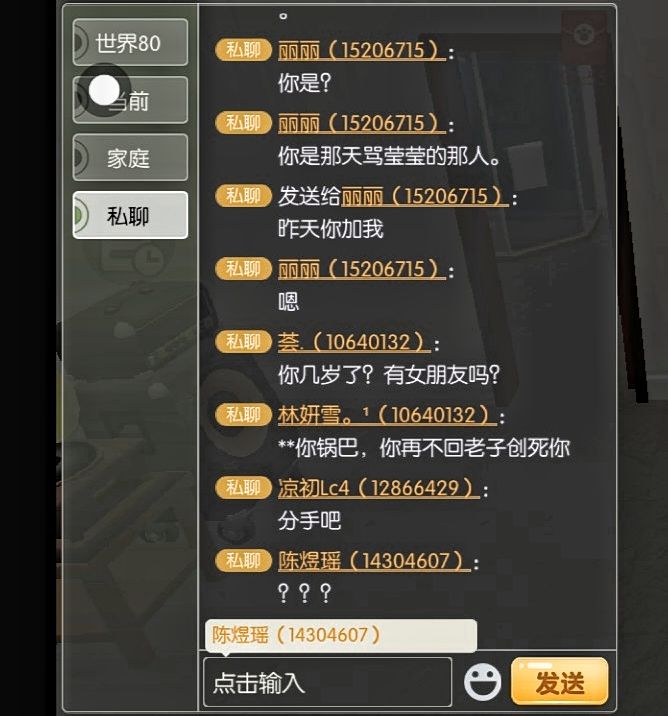This screenshot has height=716, width=668.
Task: Switch to the 世界80 chat tab
Action: point(130,42)
